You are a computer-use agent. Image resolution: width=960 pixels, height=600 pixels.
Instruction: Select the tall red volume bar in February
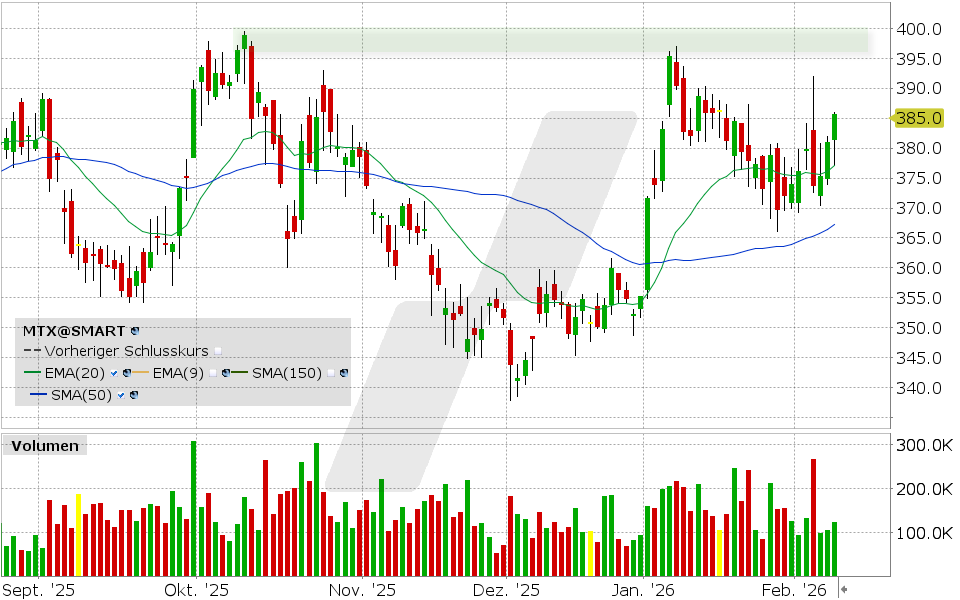[x=811, y=510]
